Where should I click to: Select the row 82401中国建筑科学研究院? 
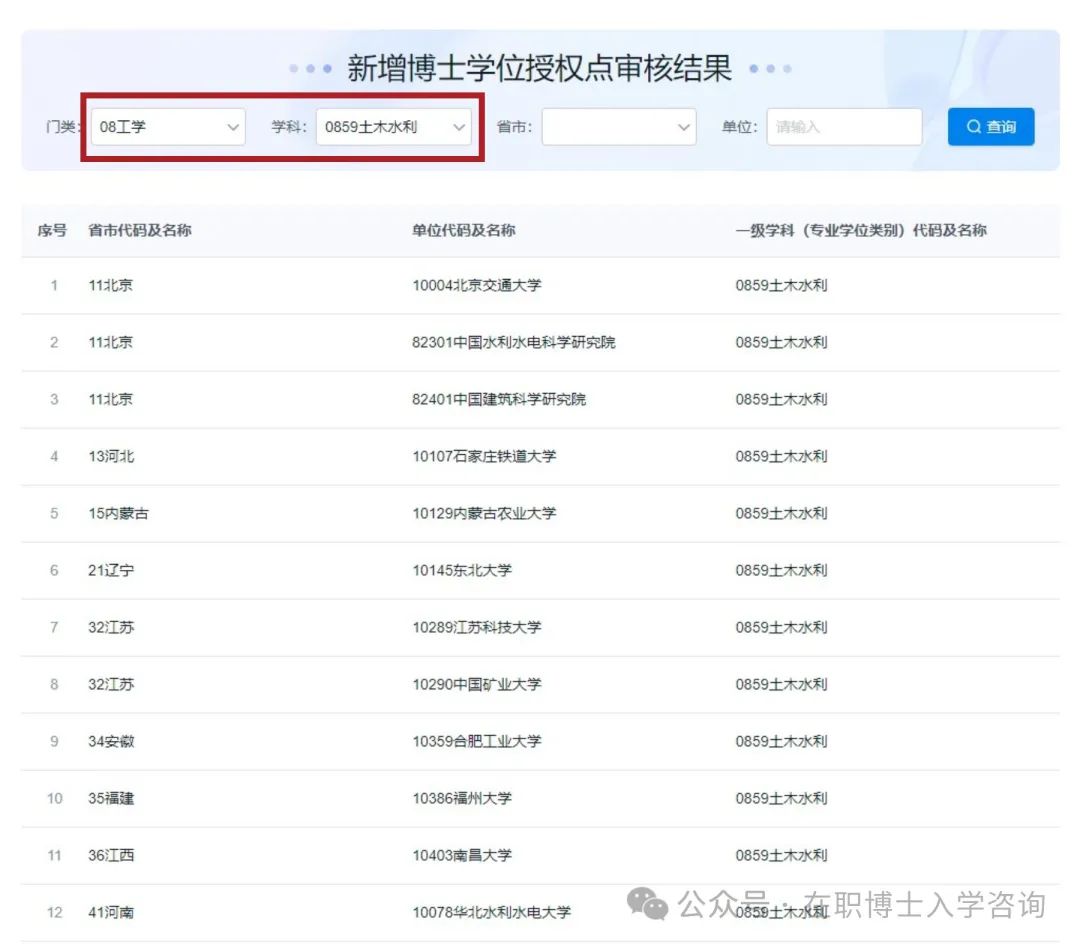pos(499,399)
